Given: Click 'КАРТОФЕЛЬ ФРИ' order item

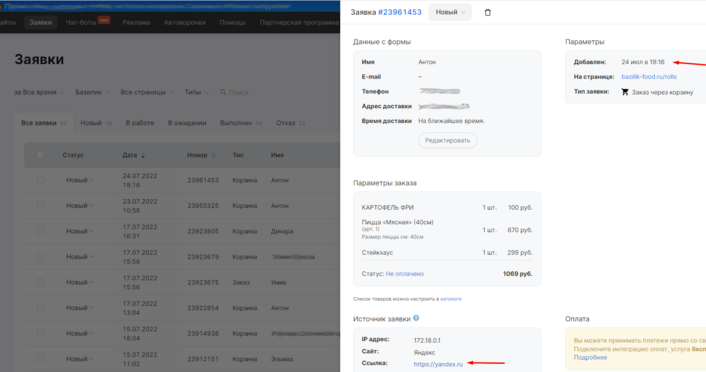Looking at the screenshot, I should click(387, 208).
